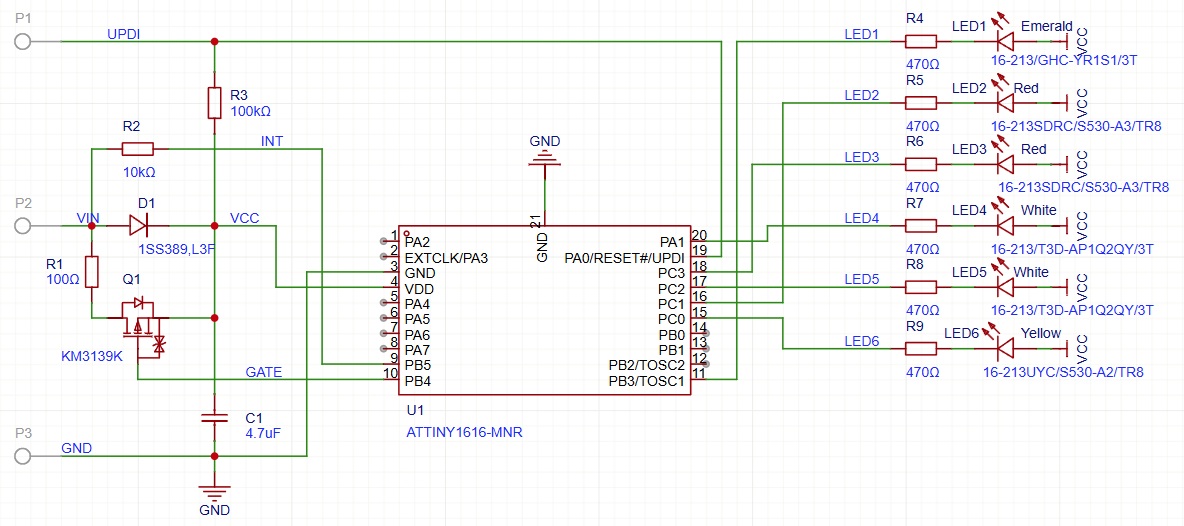Select resistor R4 symbol
Image resolution: width=1184 pixels, height=526 pixels.
[x=920, y=42]
